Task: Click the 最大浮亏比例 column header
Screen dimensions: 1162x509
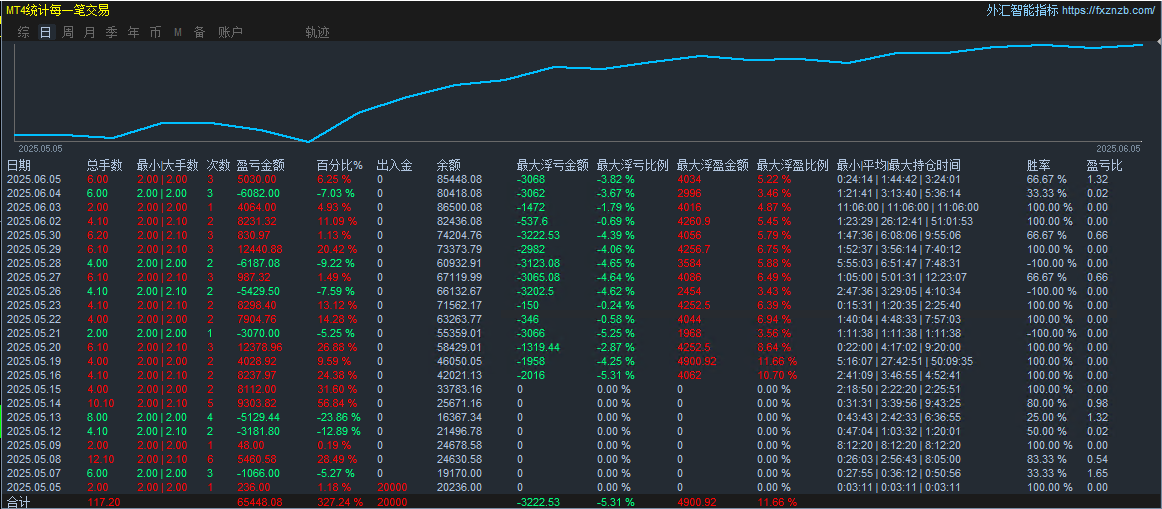Action: pyautogui.click(x=633, y=165)
